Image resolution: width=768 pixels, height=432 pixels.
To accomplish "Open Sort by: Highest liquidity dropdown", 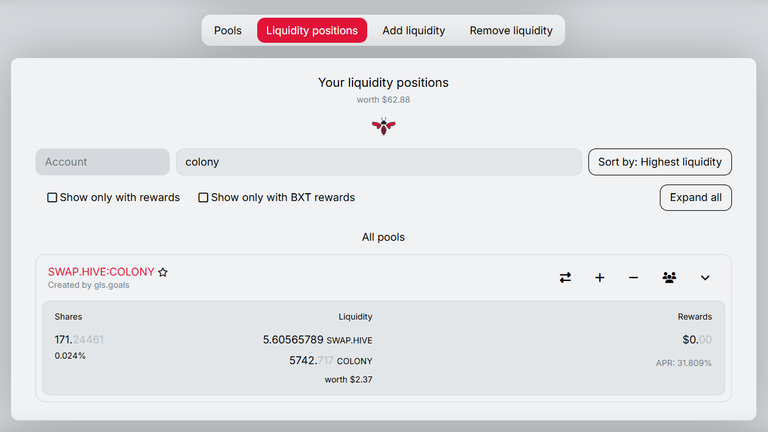I will [x=660, y=162].
